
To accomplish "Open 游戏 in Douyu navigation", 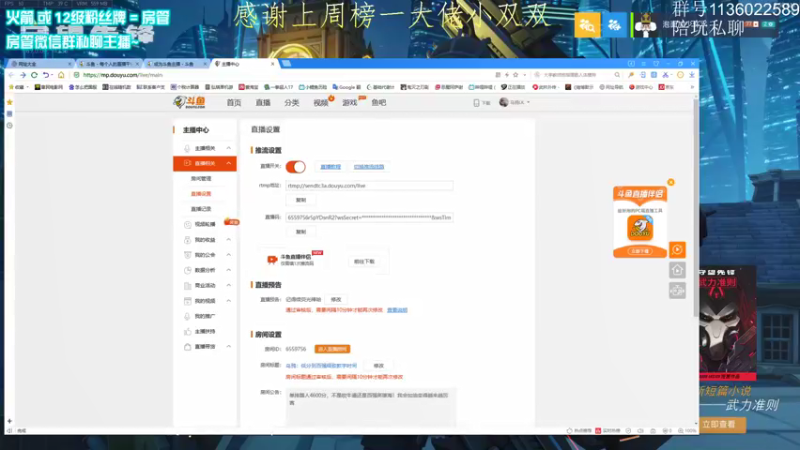I will point(349,103).
